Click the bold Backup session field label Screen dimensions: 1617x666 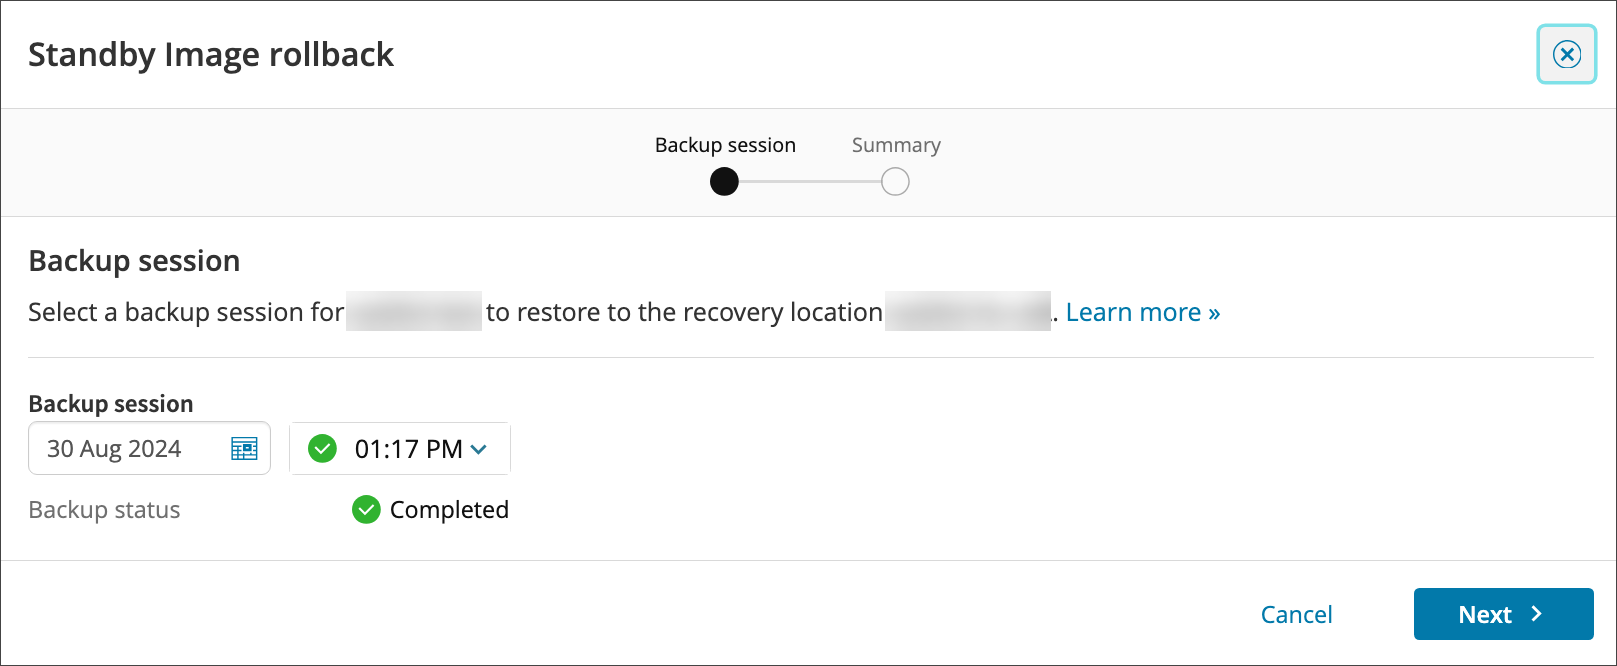coord(111,404)
